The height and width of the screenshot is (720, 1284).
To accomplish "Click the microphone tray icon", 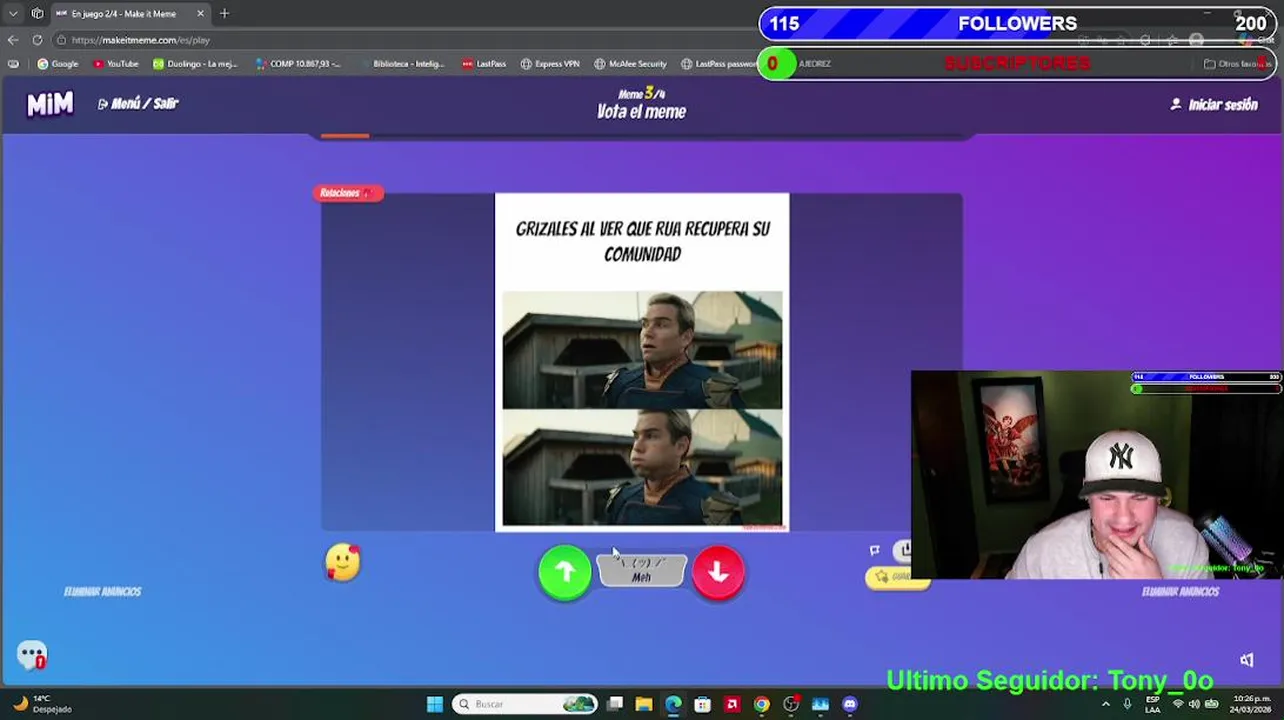I will coord(1127,704).
